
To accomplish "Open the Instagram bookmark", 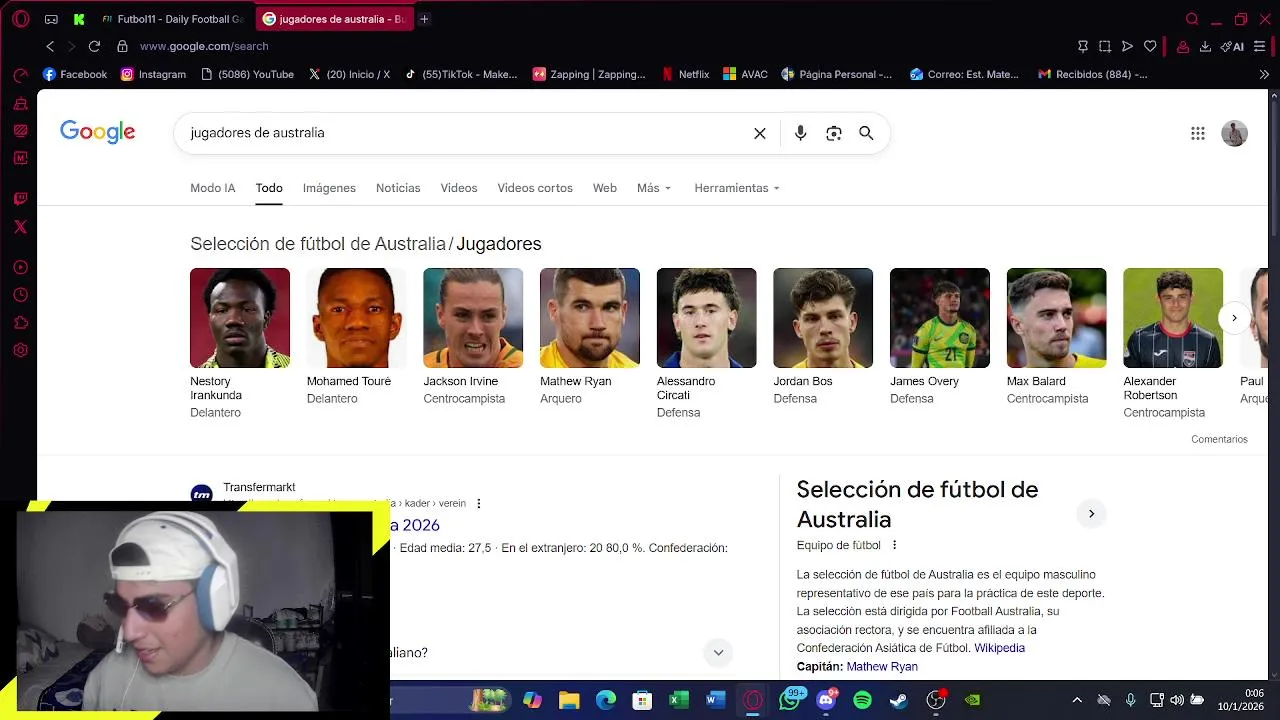I will click(153, 74).
